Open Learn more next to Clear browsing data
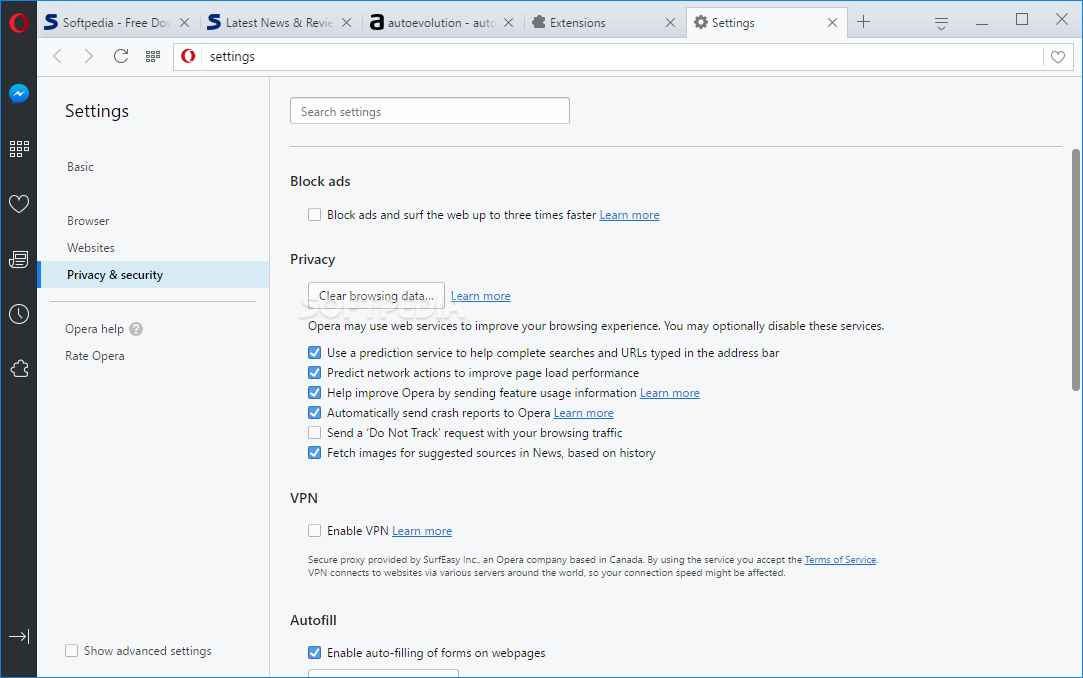The image size is (1083, 678). 481,296
